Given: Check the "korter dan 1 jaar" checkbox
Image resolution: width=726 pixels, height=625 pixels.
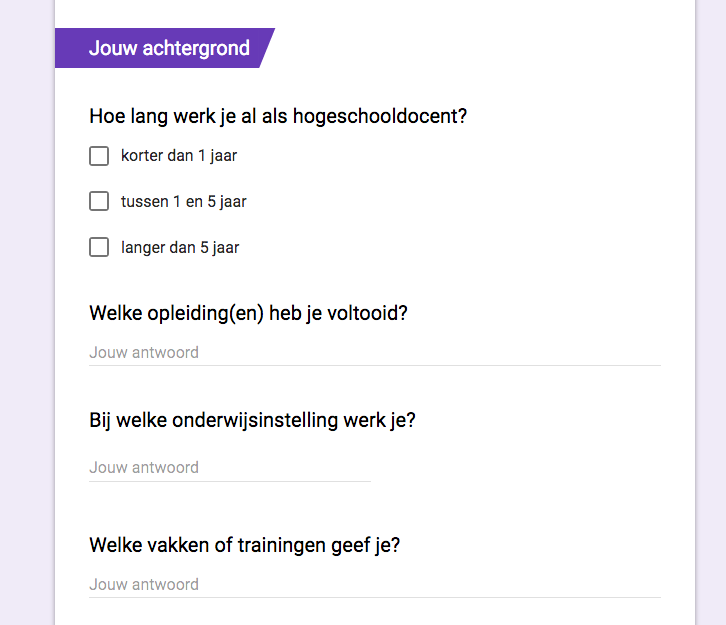Looking at the screenshot, I should pos(99,156).
